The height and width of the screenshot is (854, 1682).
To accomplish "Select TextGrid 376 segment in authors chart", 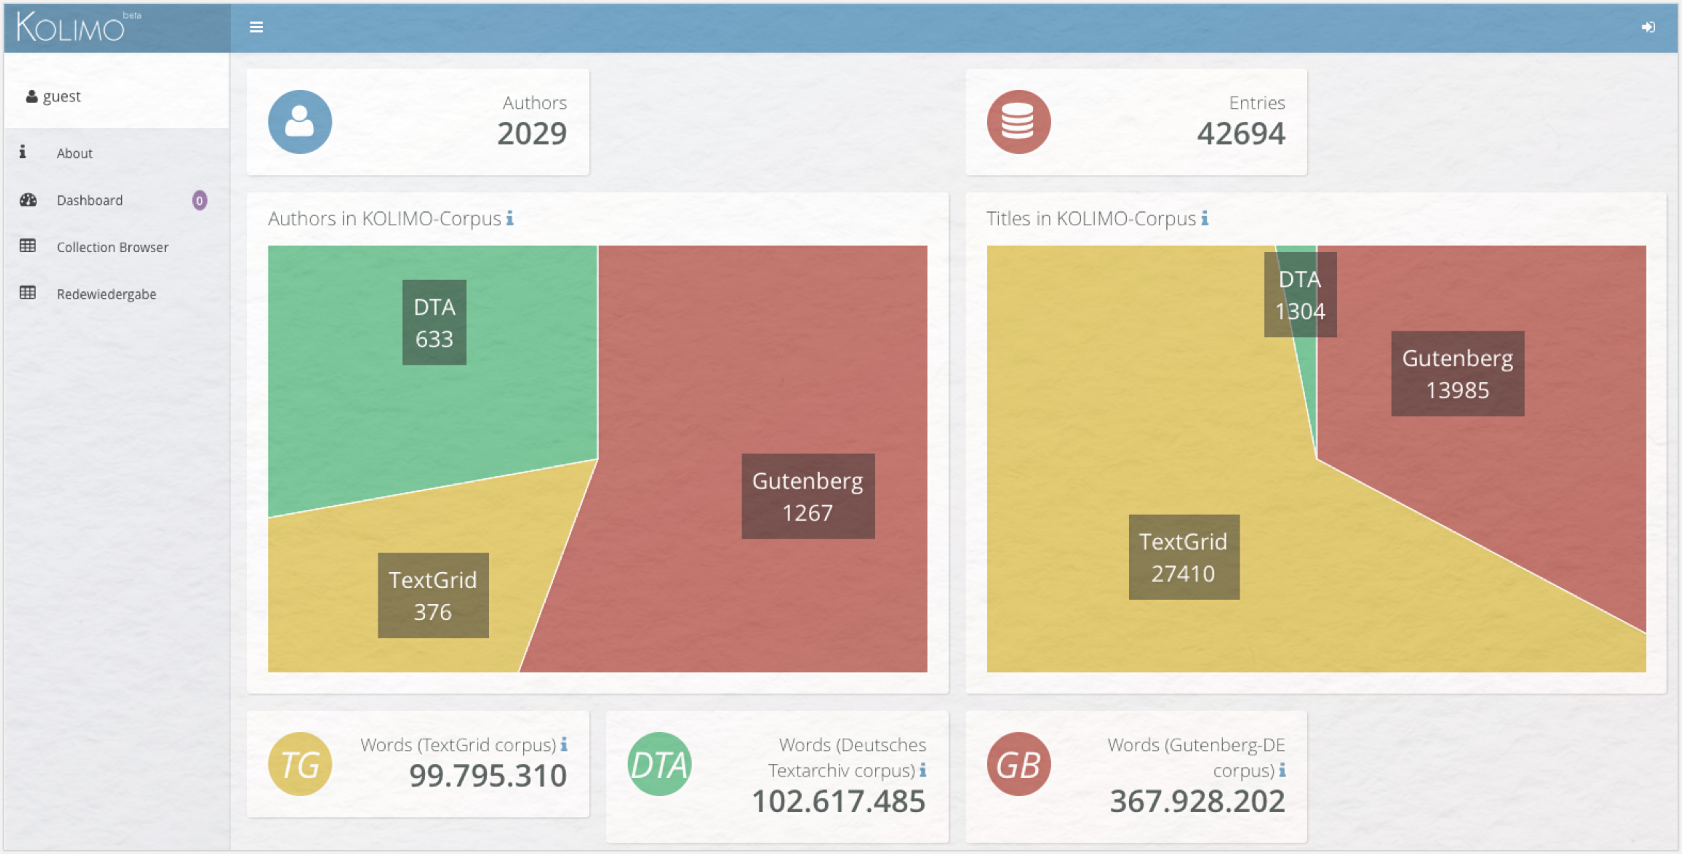I will (x=433, y=596).
